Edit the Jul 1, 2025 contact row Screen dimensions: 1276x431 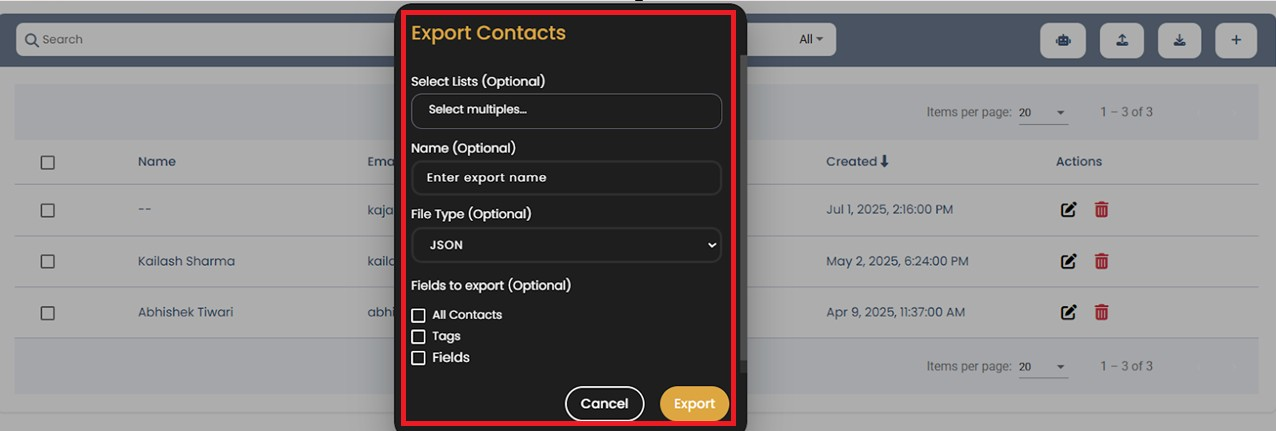pyautogui.click(x=1068, y=210)
